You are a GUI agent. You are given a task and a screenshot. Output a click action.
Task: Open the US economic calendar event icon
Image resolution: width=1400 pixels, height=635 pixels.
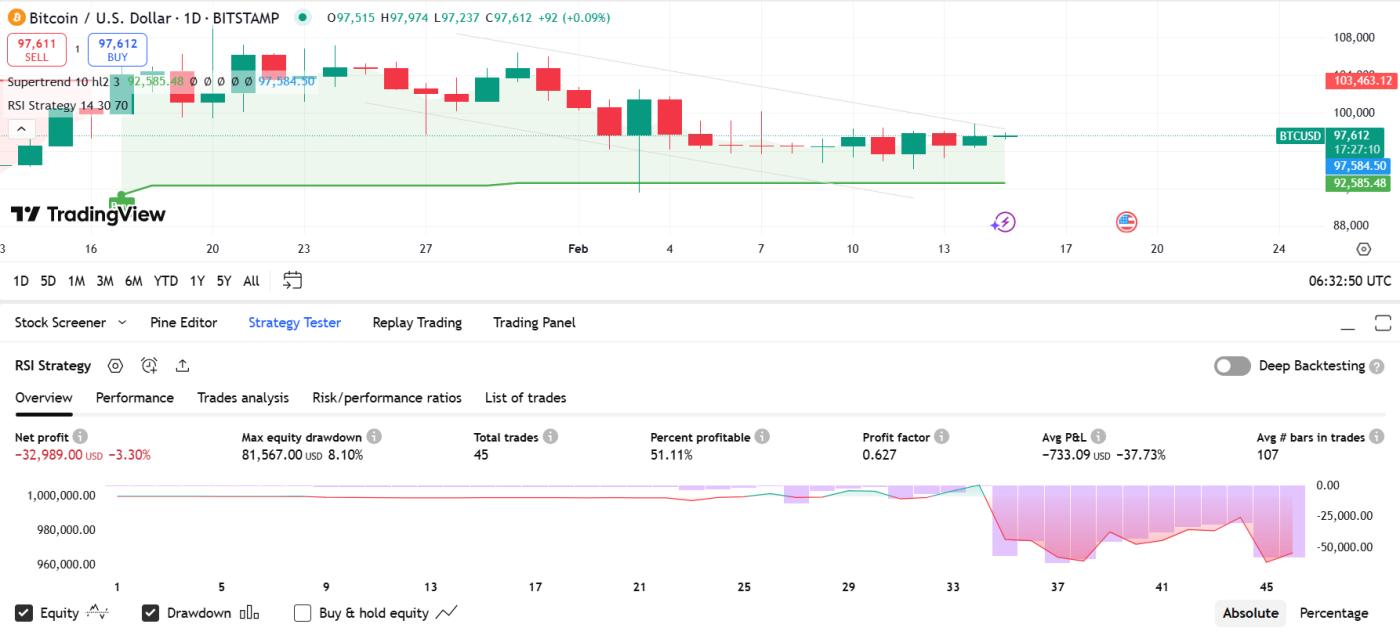1126,222
